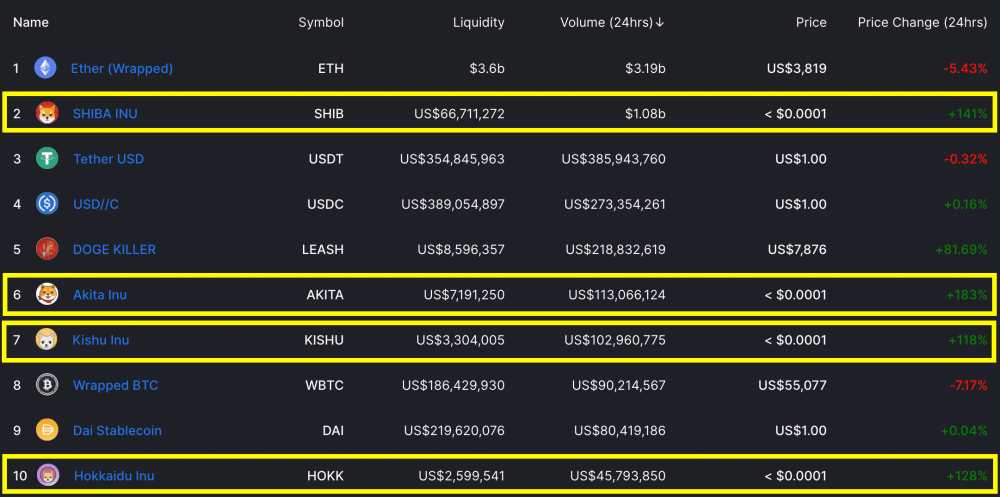
Task: Open the SHIBA INU token link
Action: (x=105, y=114)
